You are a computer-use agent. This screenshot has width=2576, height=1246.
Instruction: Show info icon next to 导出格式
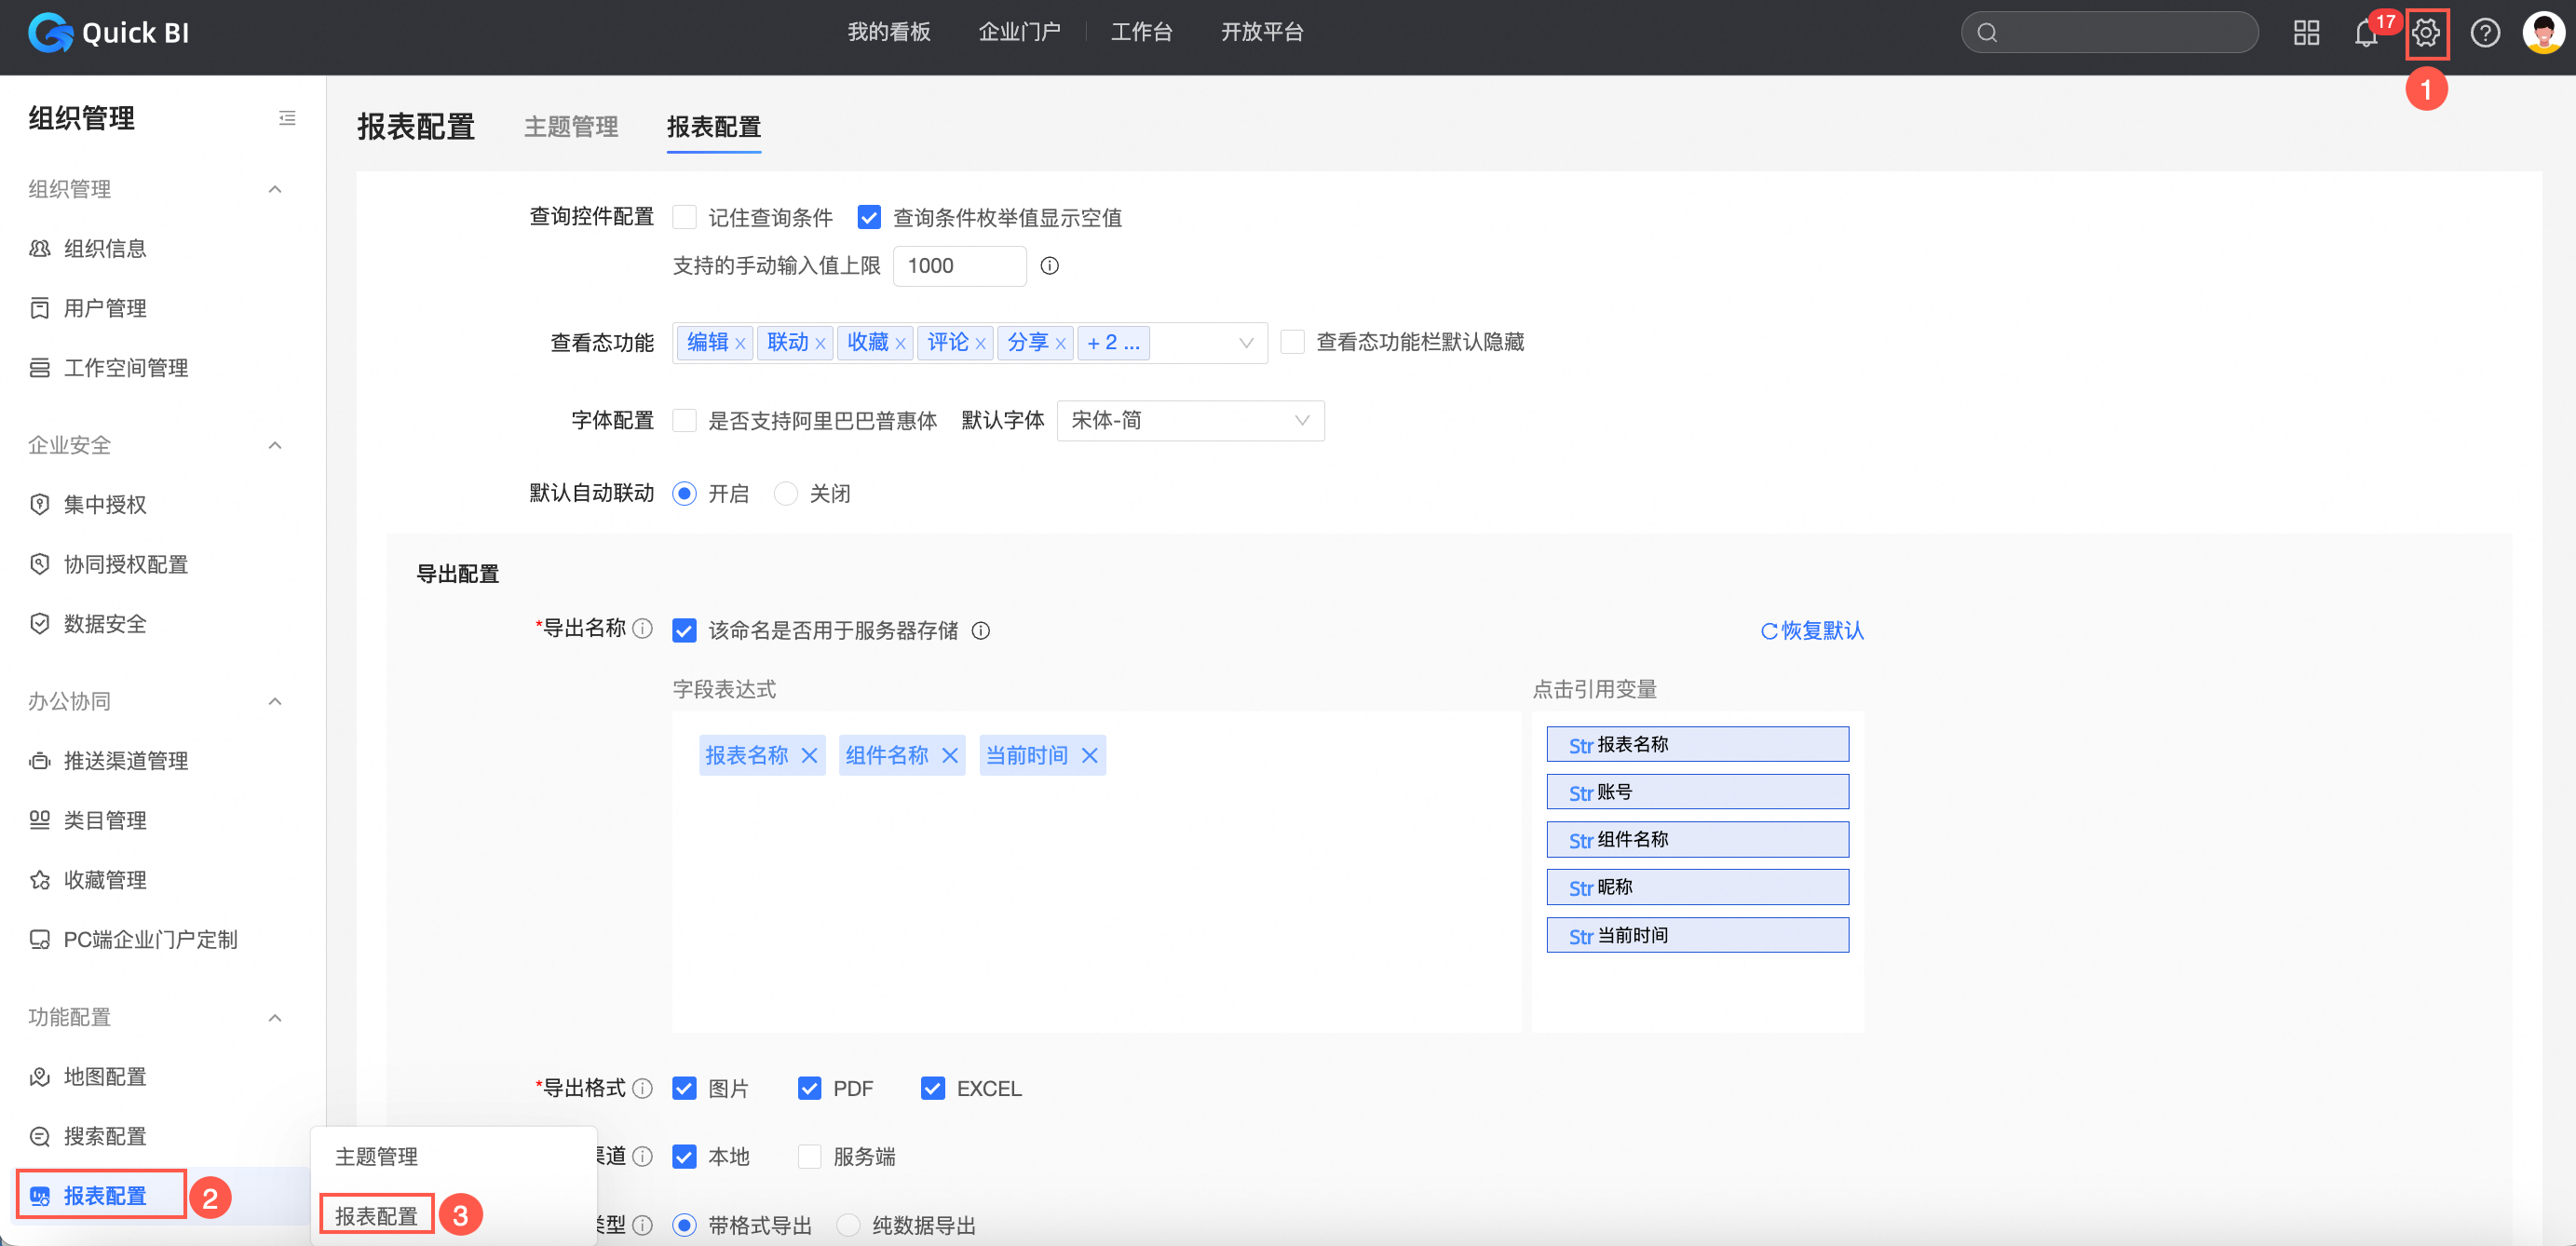643,1088
